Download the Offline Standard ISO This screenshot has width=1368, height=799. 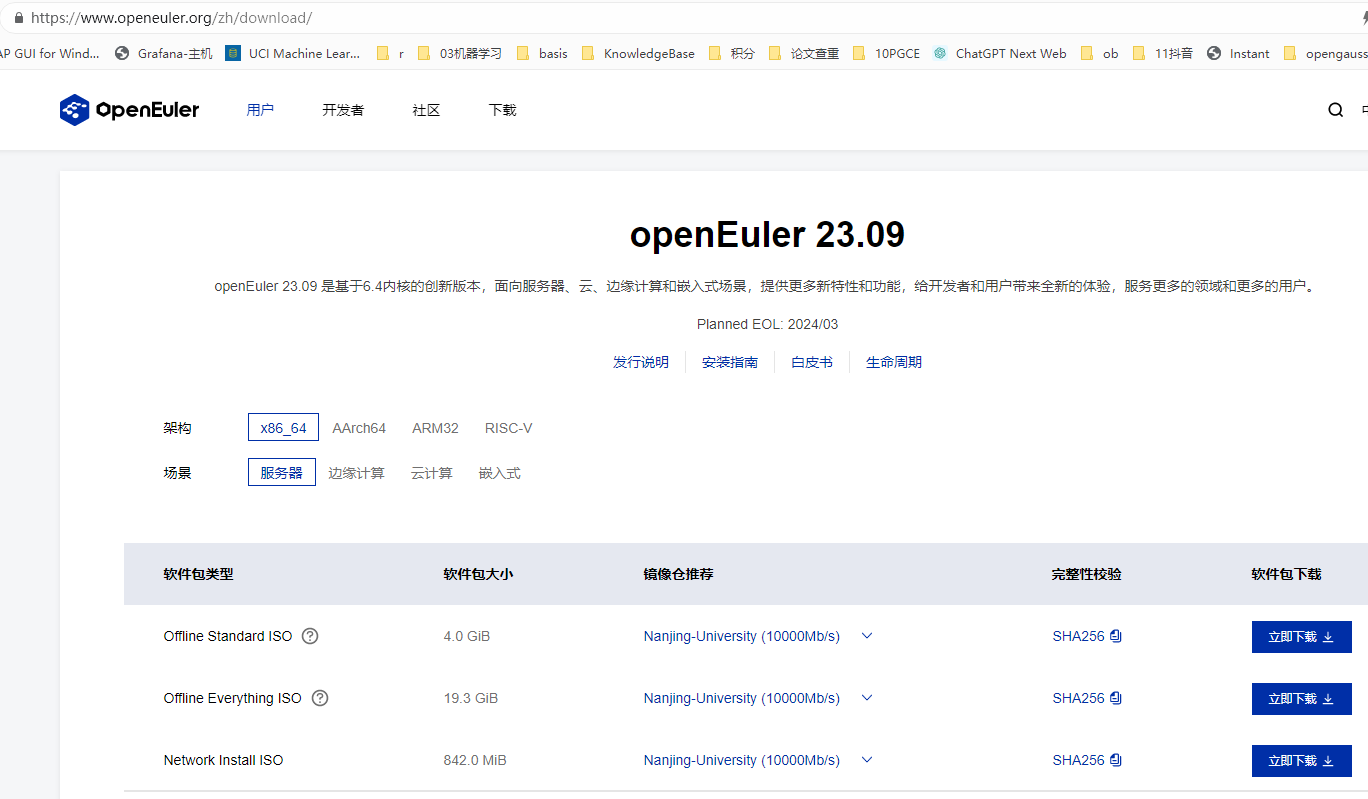click(1302, 637)
